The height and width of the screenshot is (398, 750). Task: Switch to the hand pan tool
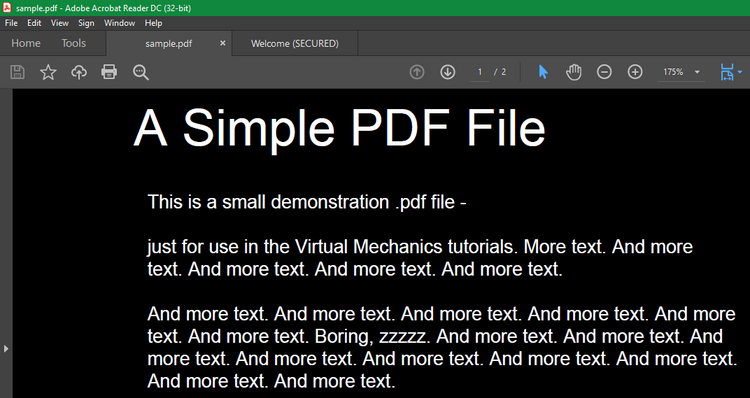(574, 72)
